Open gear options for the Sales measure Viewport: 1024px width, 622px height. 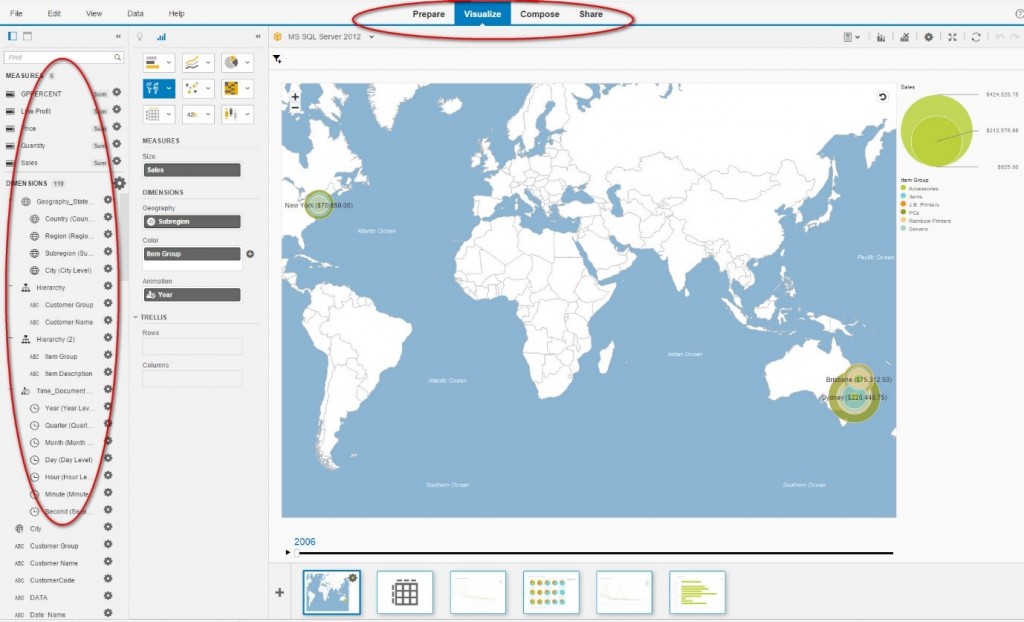pyautogui.click(x=117, y=161)
